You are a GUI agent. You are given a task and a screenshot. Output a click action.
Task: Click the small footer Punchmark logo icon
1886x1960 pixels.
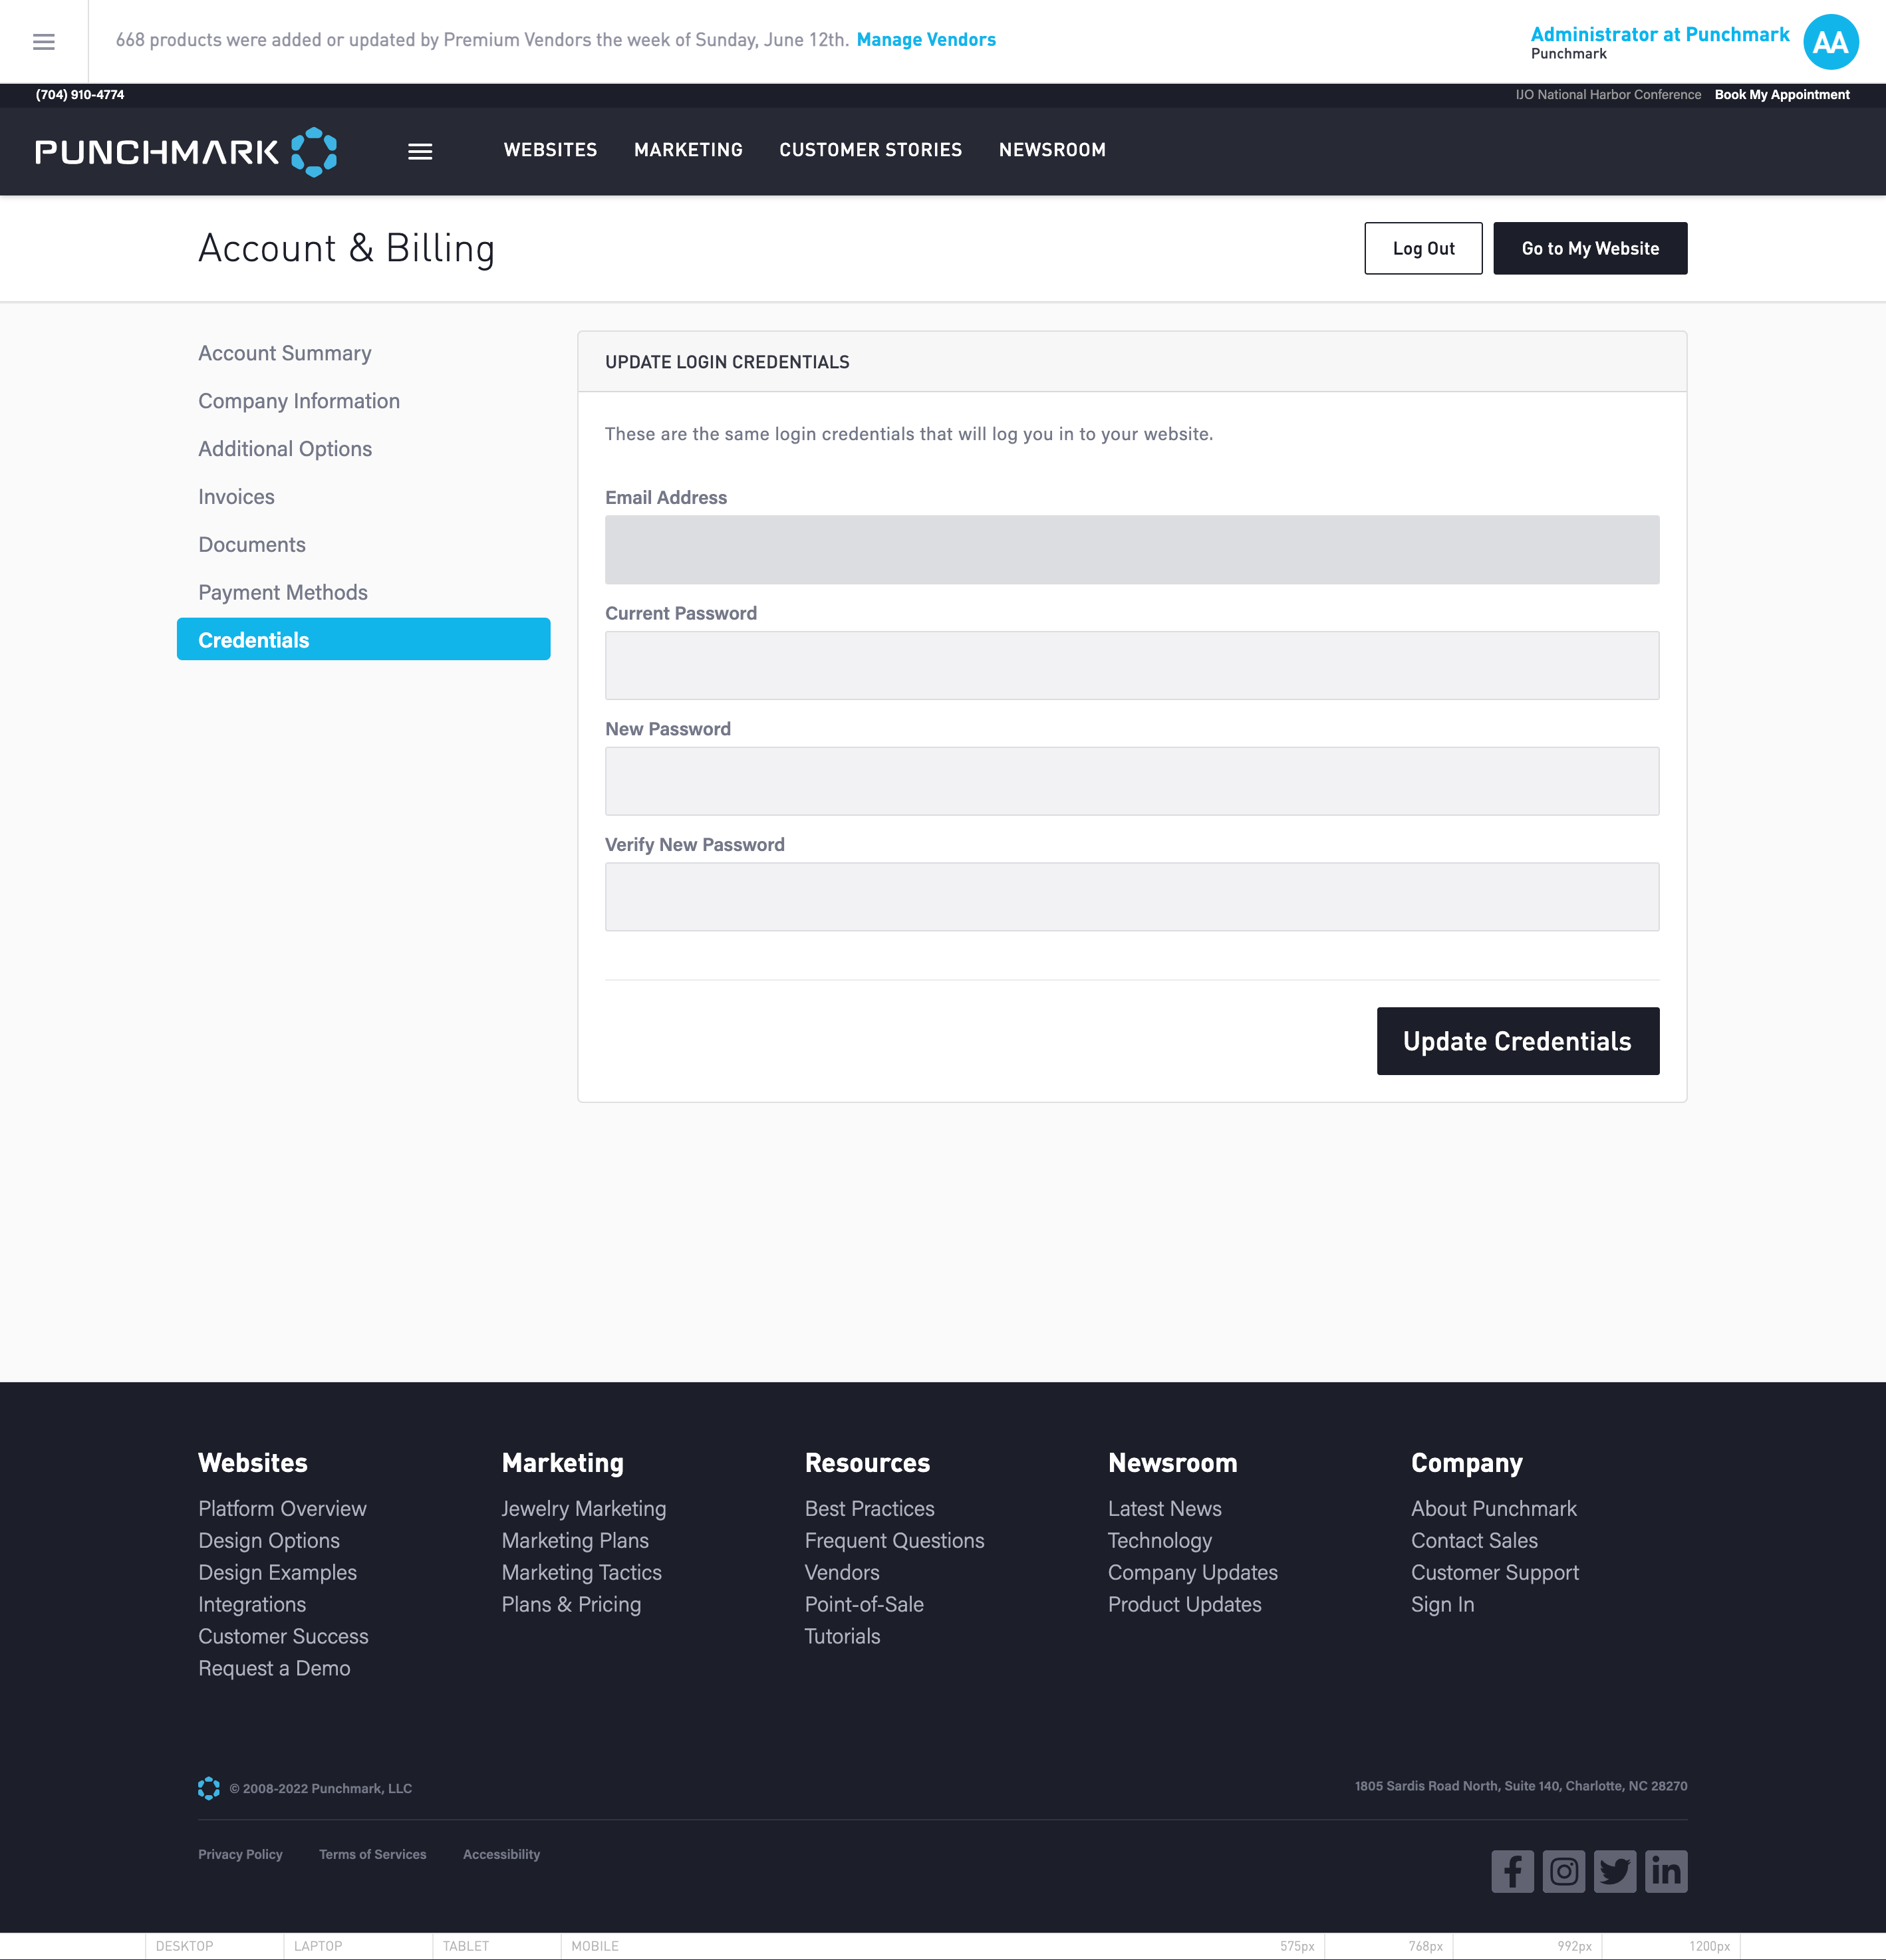(x=208, y=1788)
